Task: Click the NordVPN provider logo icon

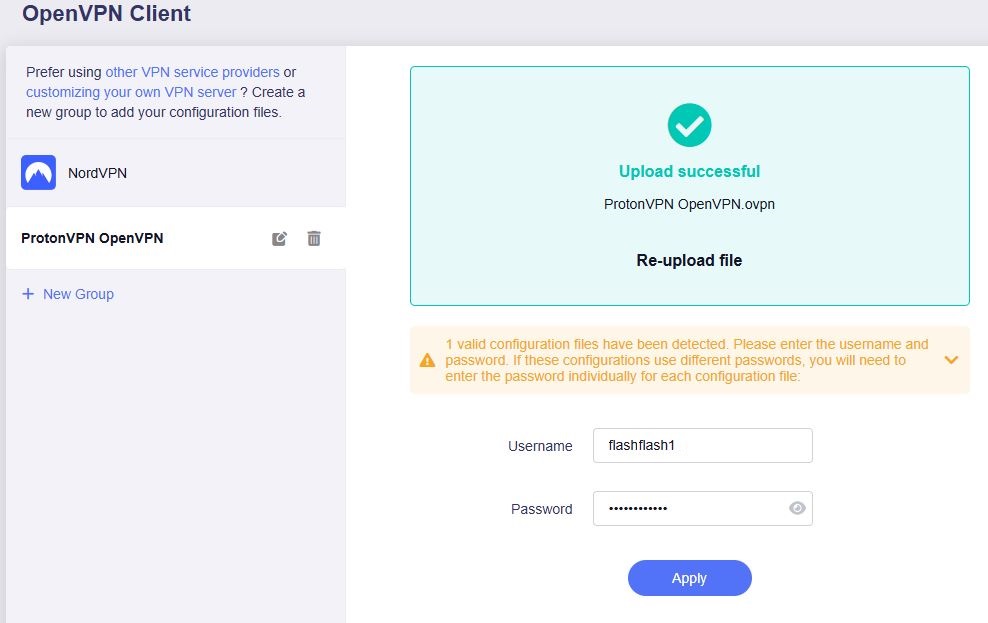Action: (37, 171)
